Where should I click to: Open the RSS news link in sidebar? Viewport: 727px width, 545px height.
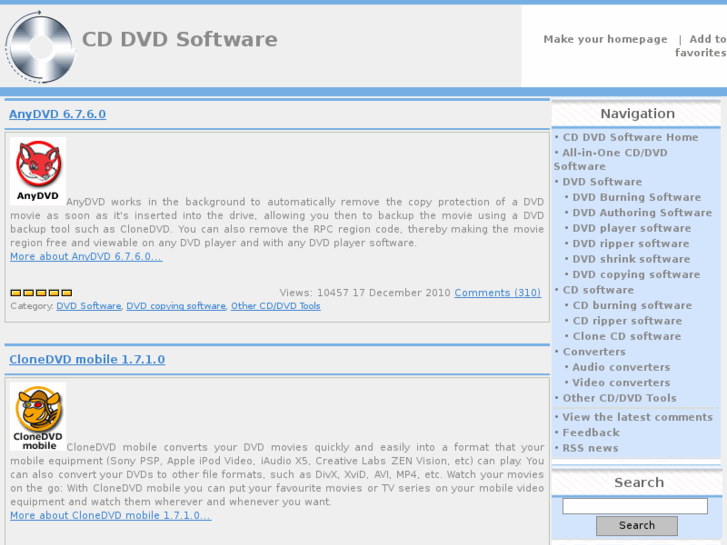[x=590, y=448]
